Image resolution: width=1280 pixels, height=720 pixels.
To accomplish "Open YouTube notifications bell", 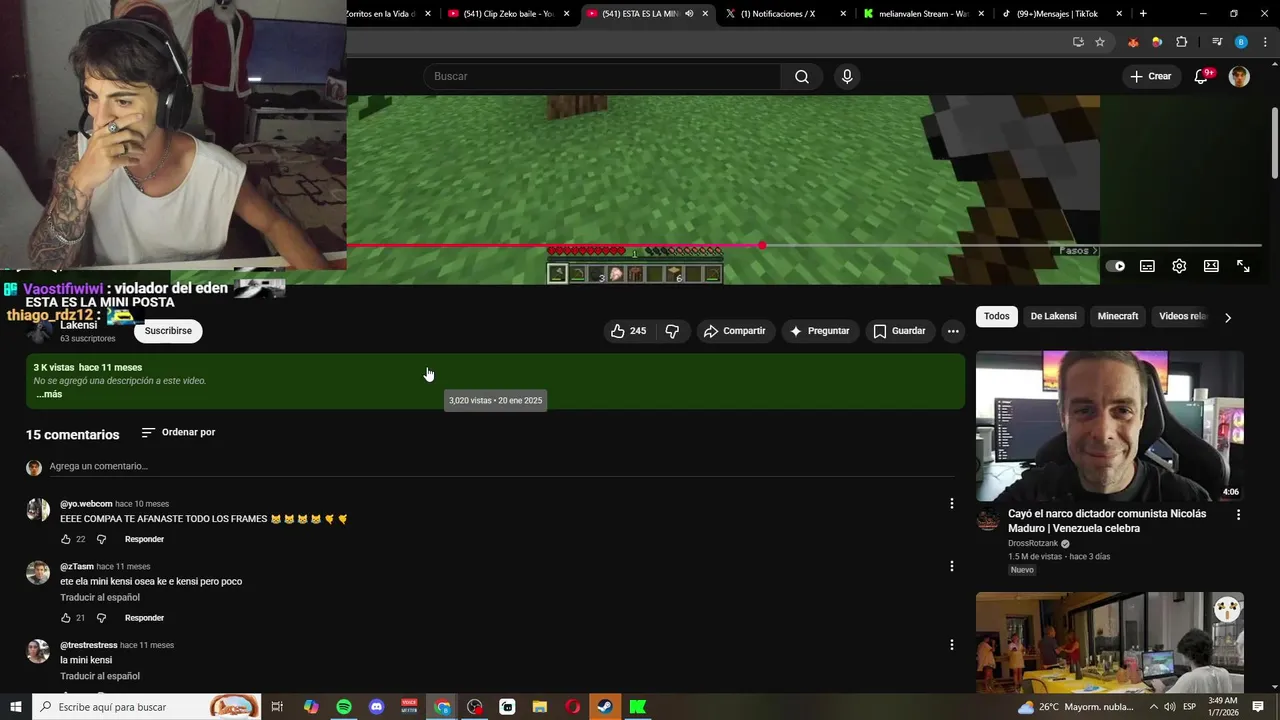I will [x=1202, y=77].
